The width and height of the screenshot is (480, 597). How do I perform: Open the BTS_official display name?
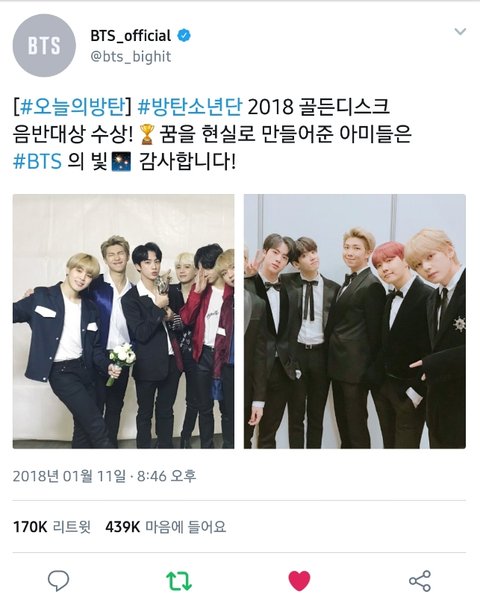131,36
